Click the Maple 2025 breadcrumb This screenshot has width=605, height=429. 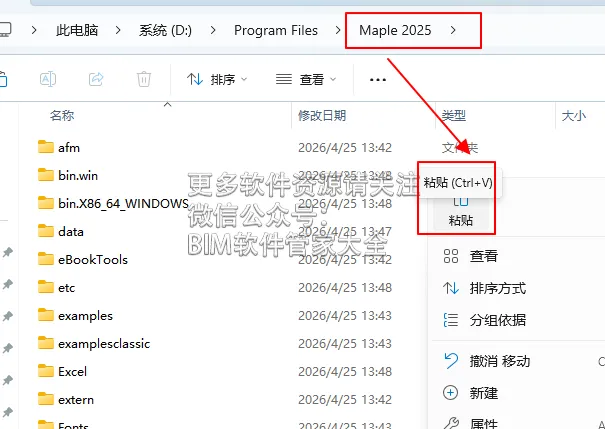(x=395, y=30)
